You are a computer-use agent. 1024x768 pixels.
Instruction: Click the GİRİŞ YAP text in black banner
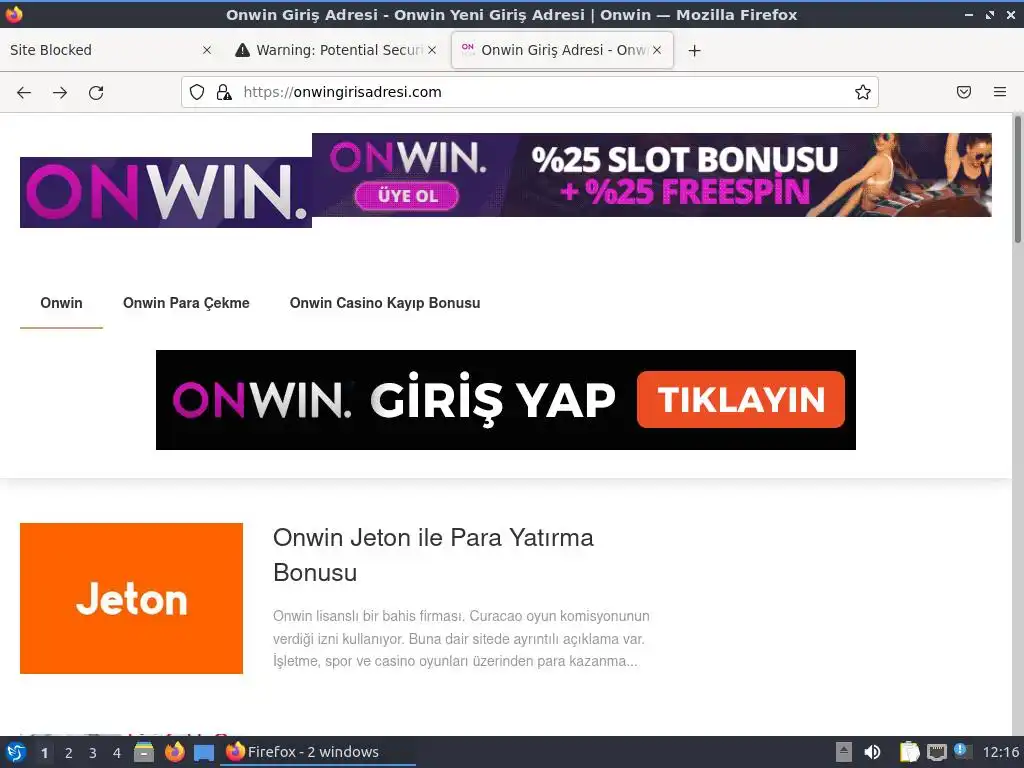click(493, 398)
